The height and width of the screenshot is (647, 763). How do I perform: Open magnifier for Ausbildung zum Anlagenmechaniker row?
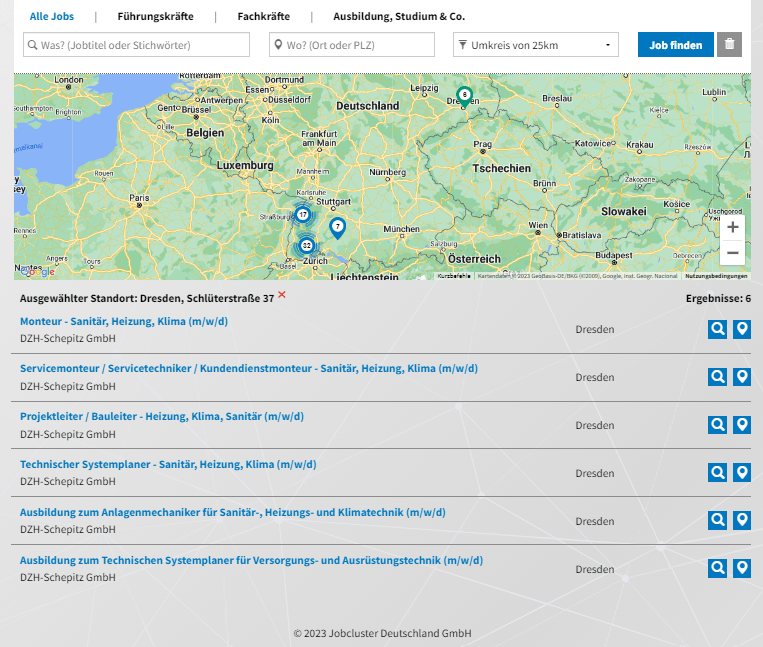click(x=717, y=521)
